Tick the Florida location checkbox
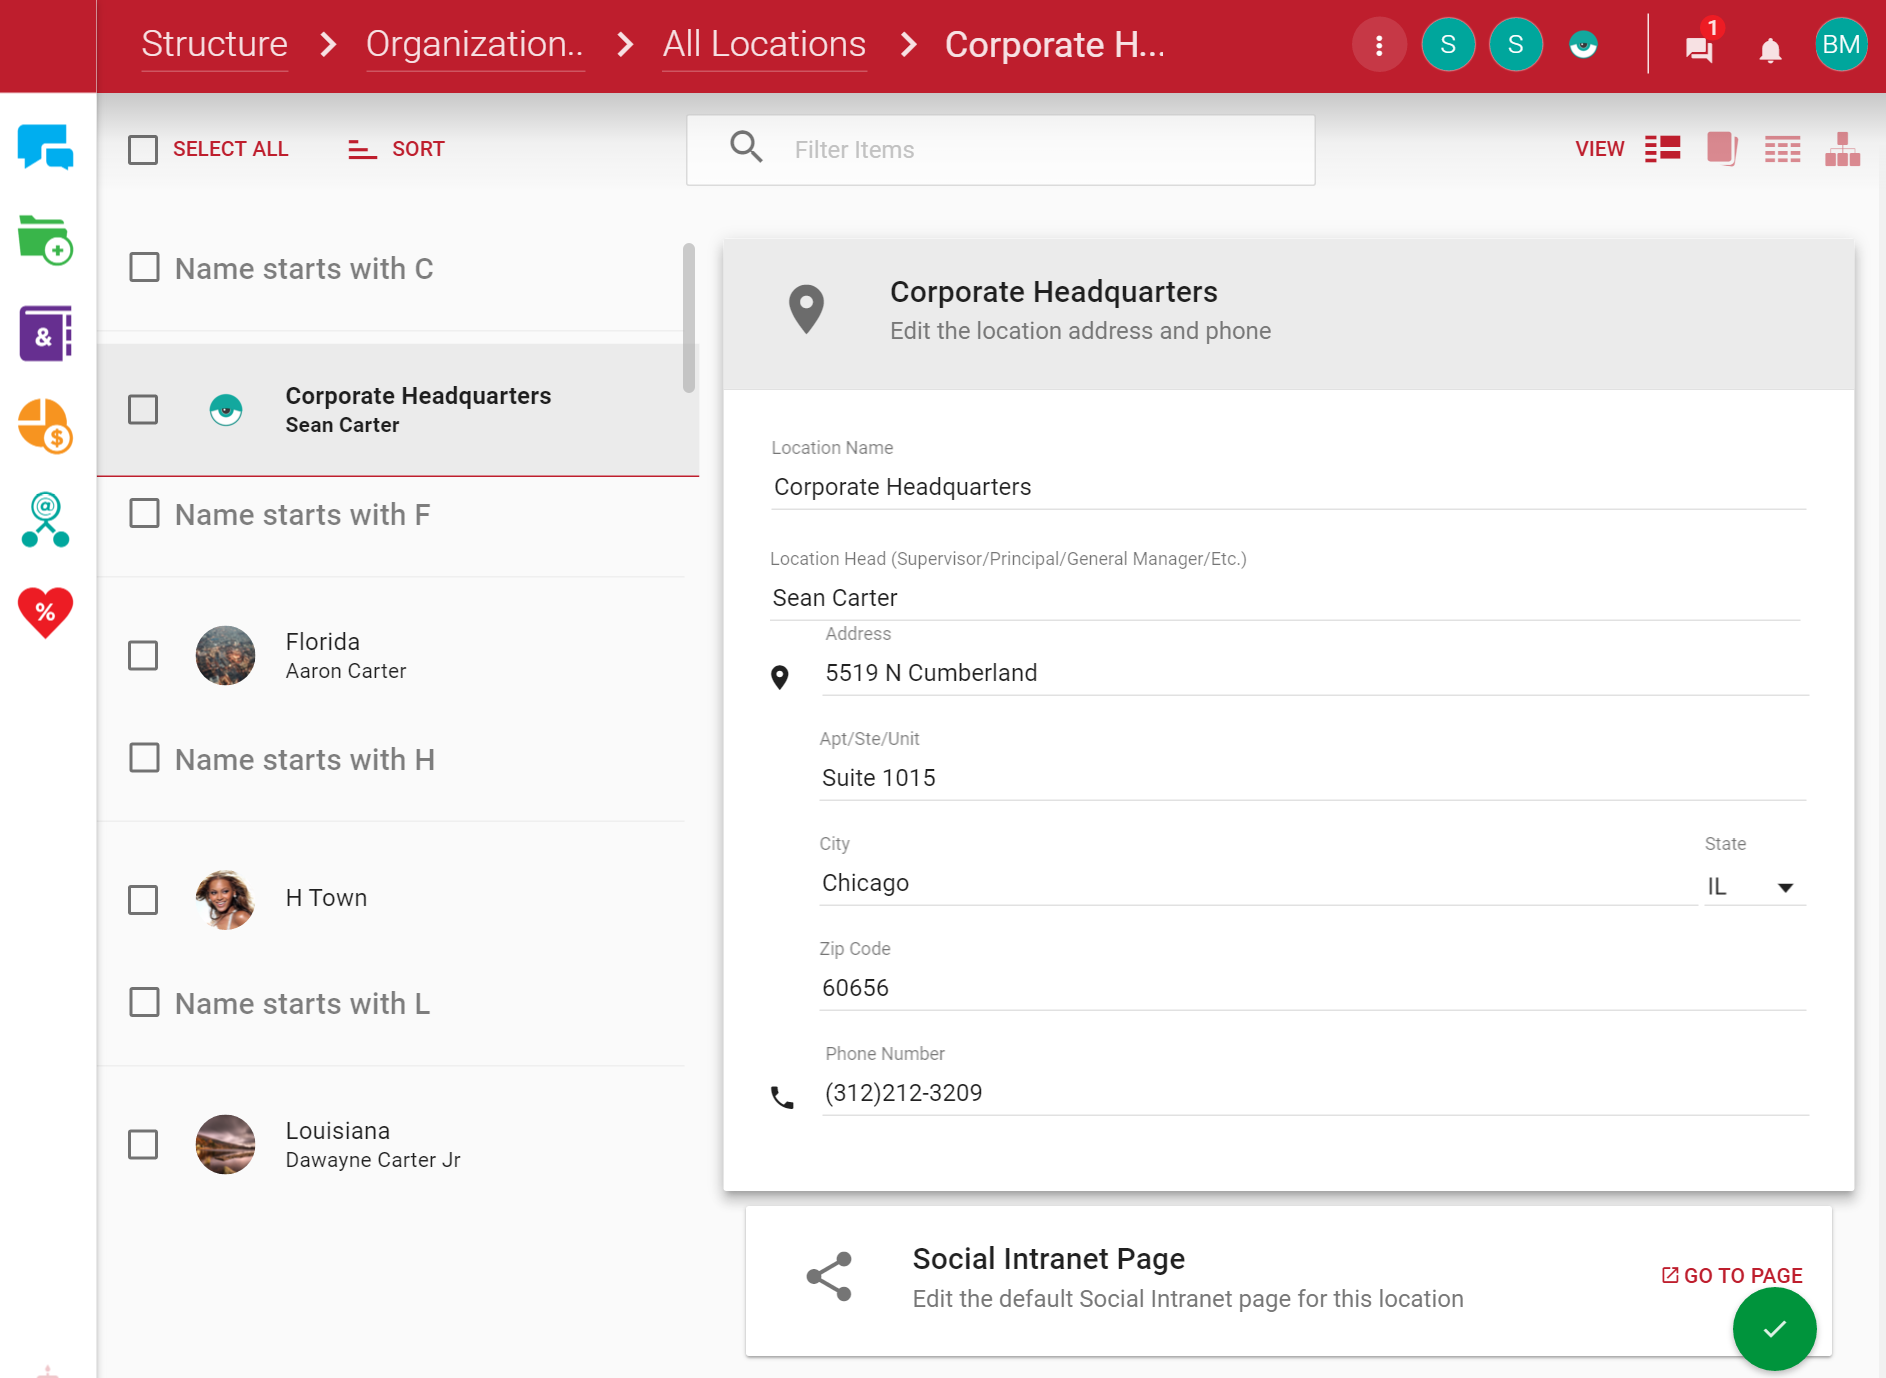Image resolution: width=1886 pixels, height=1378 pixels. [x=143, y=656]
